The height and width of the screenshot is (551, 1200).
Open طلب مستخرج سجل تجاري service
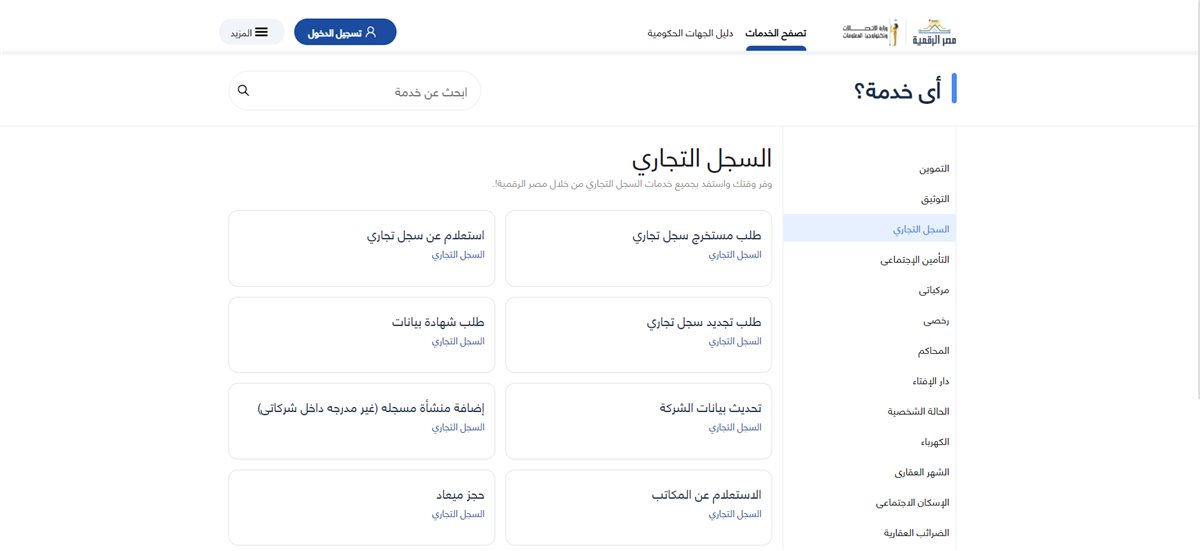click(639, 249)
